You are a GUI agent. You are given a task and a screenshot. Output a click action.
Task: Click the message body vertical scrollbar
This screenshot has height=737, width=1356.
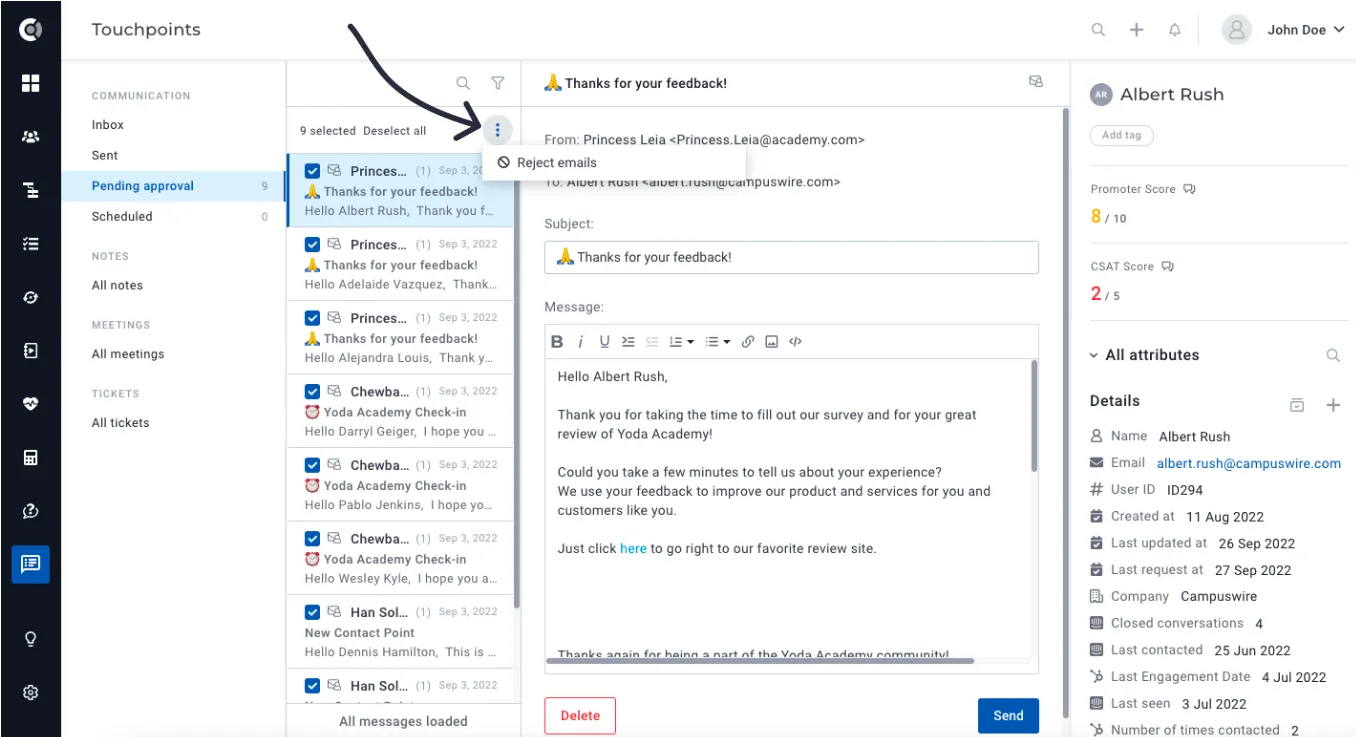tap(1034, 416)
